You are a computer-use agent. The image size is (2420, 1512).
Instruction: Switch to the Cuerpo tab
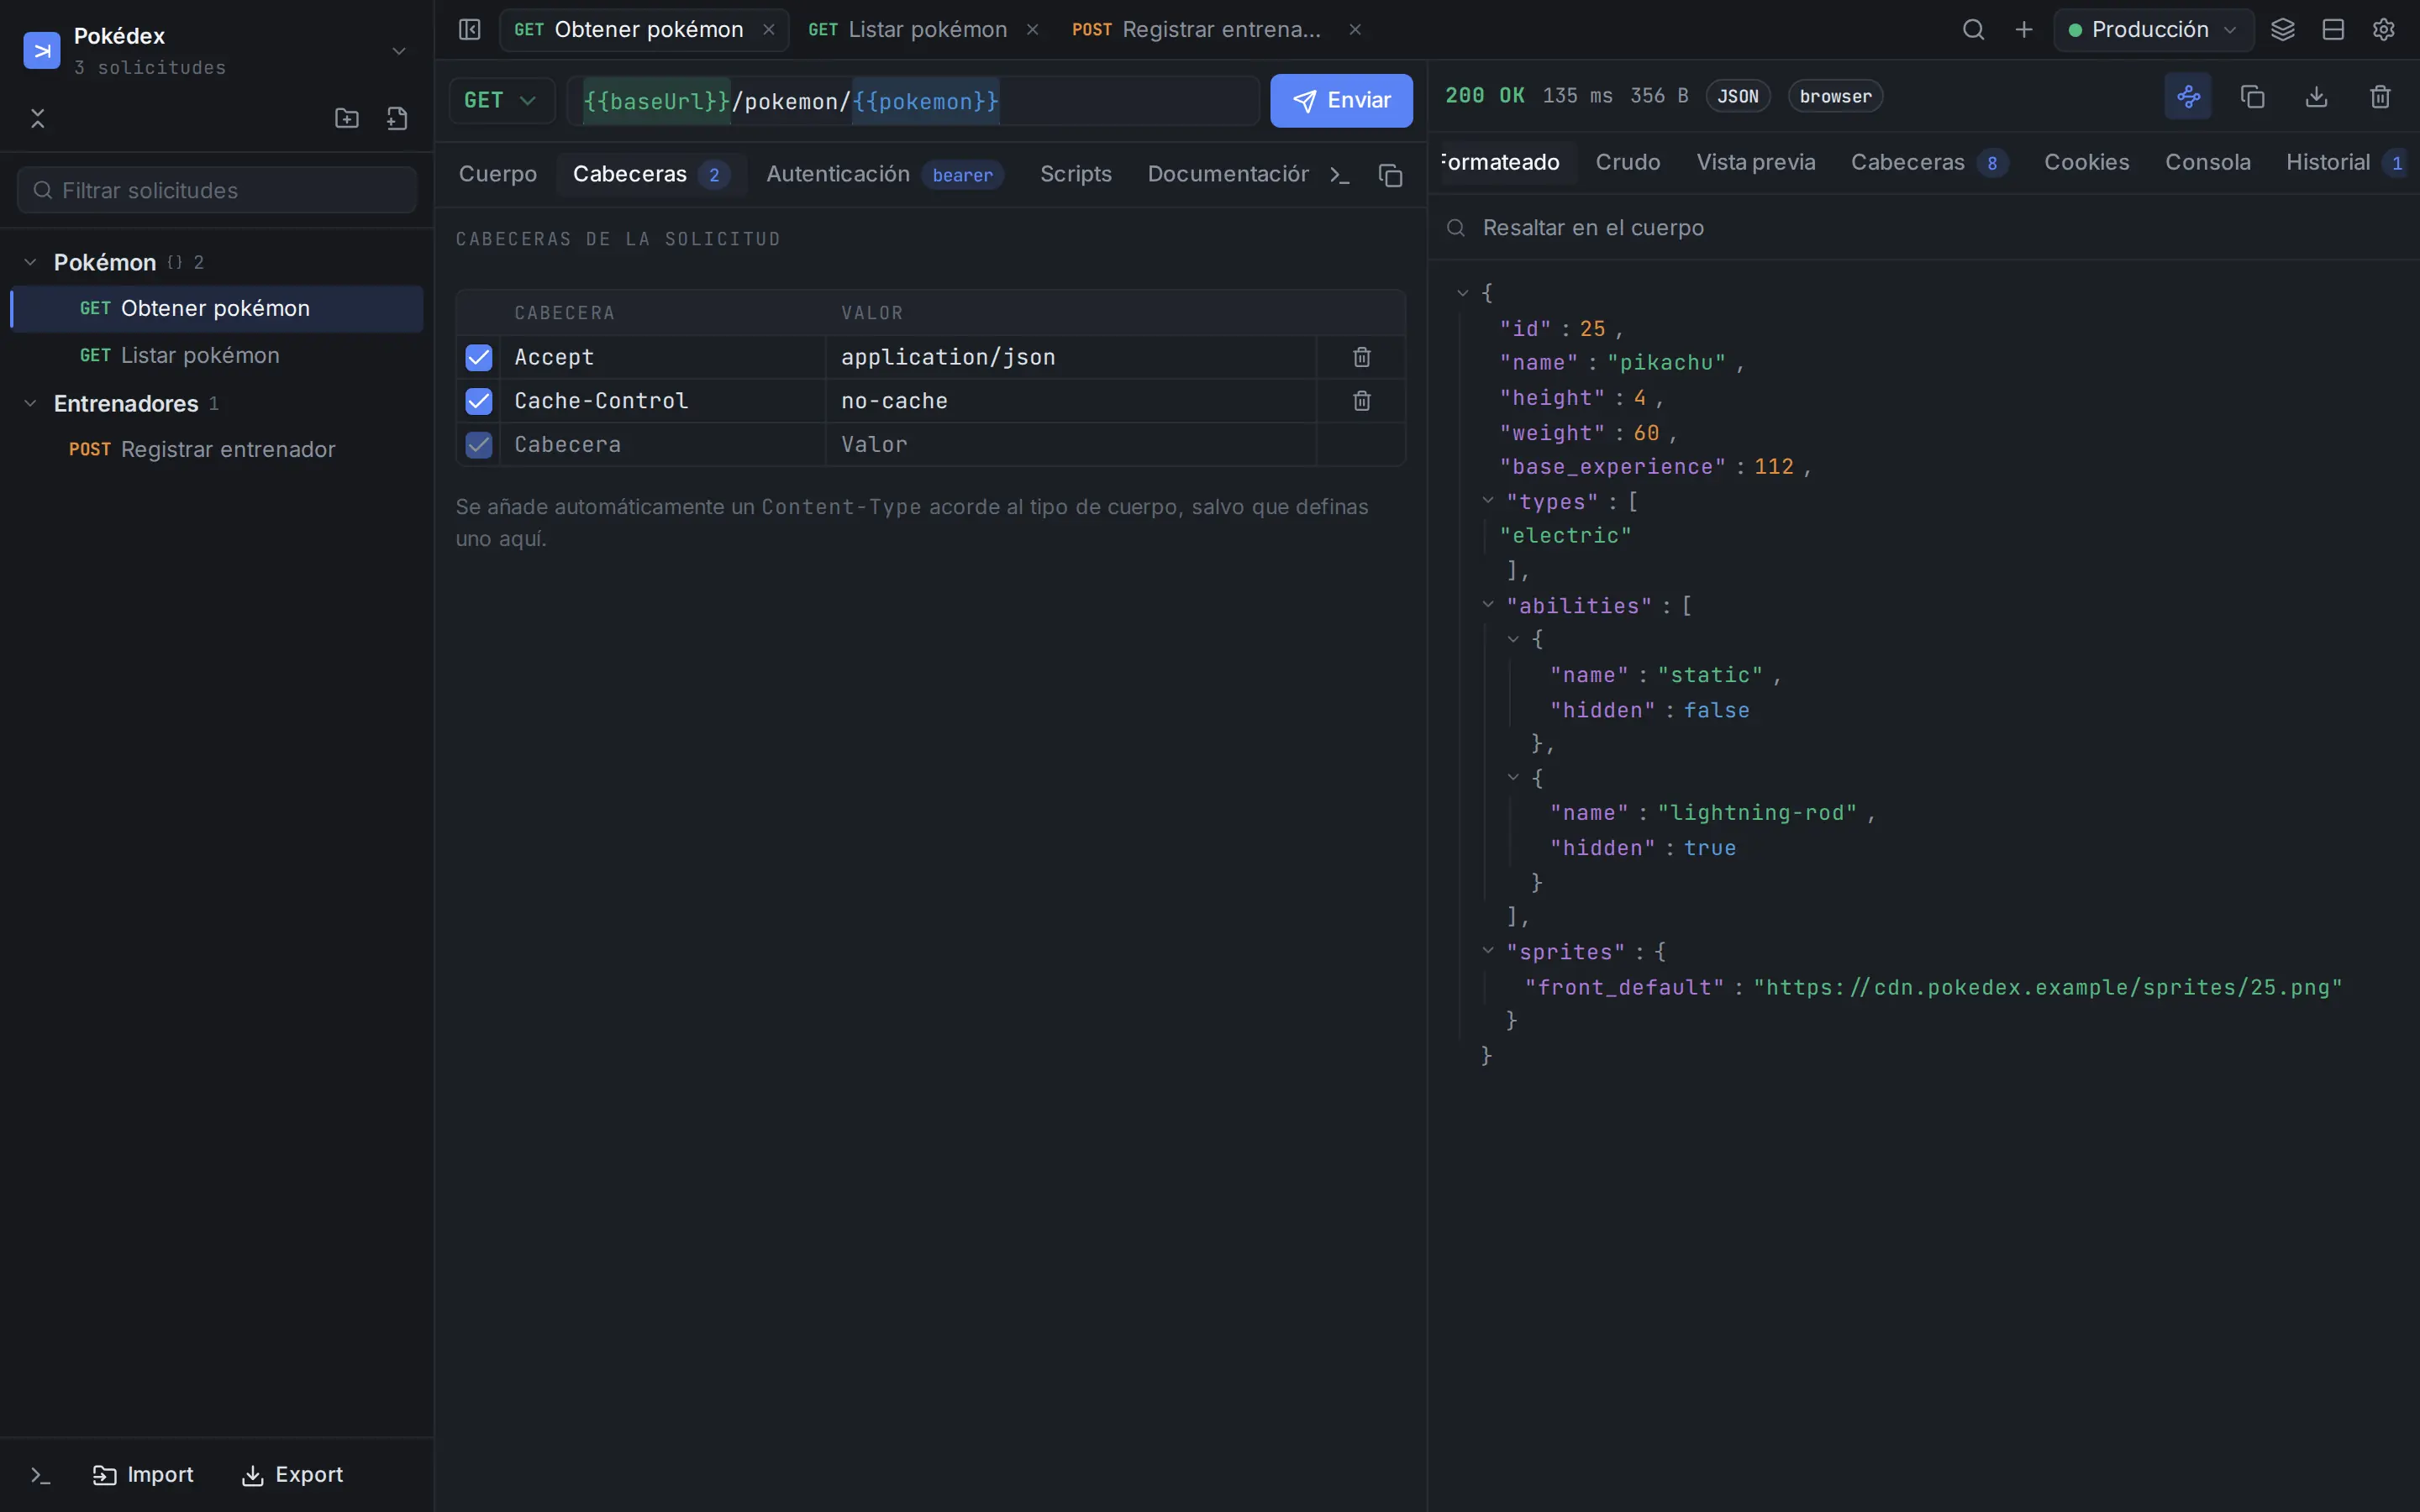click(497, 174)
